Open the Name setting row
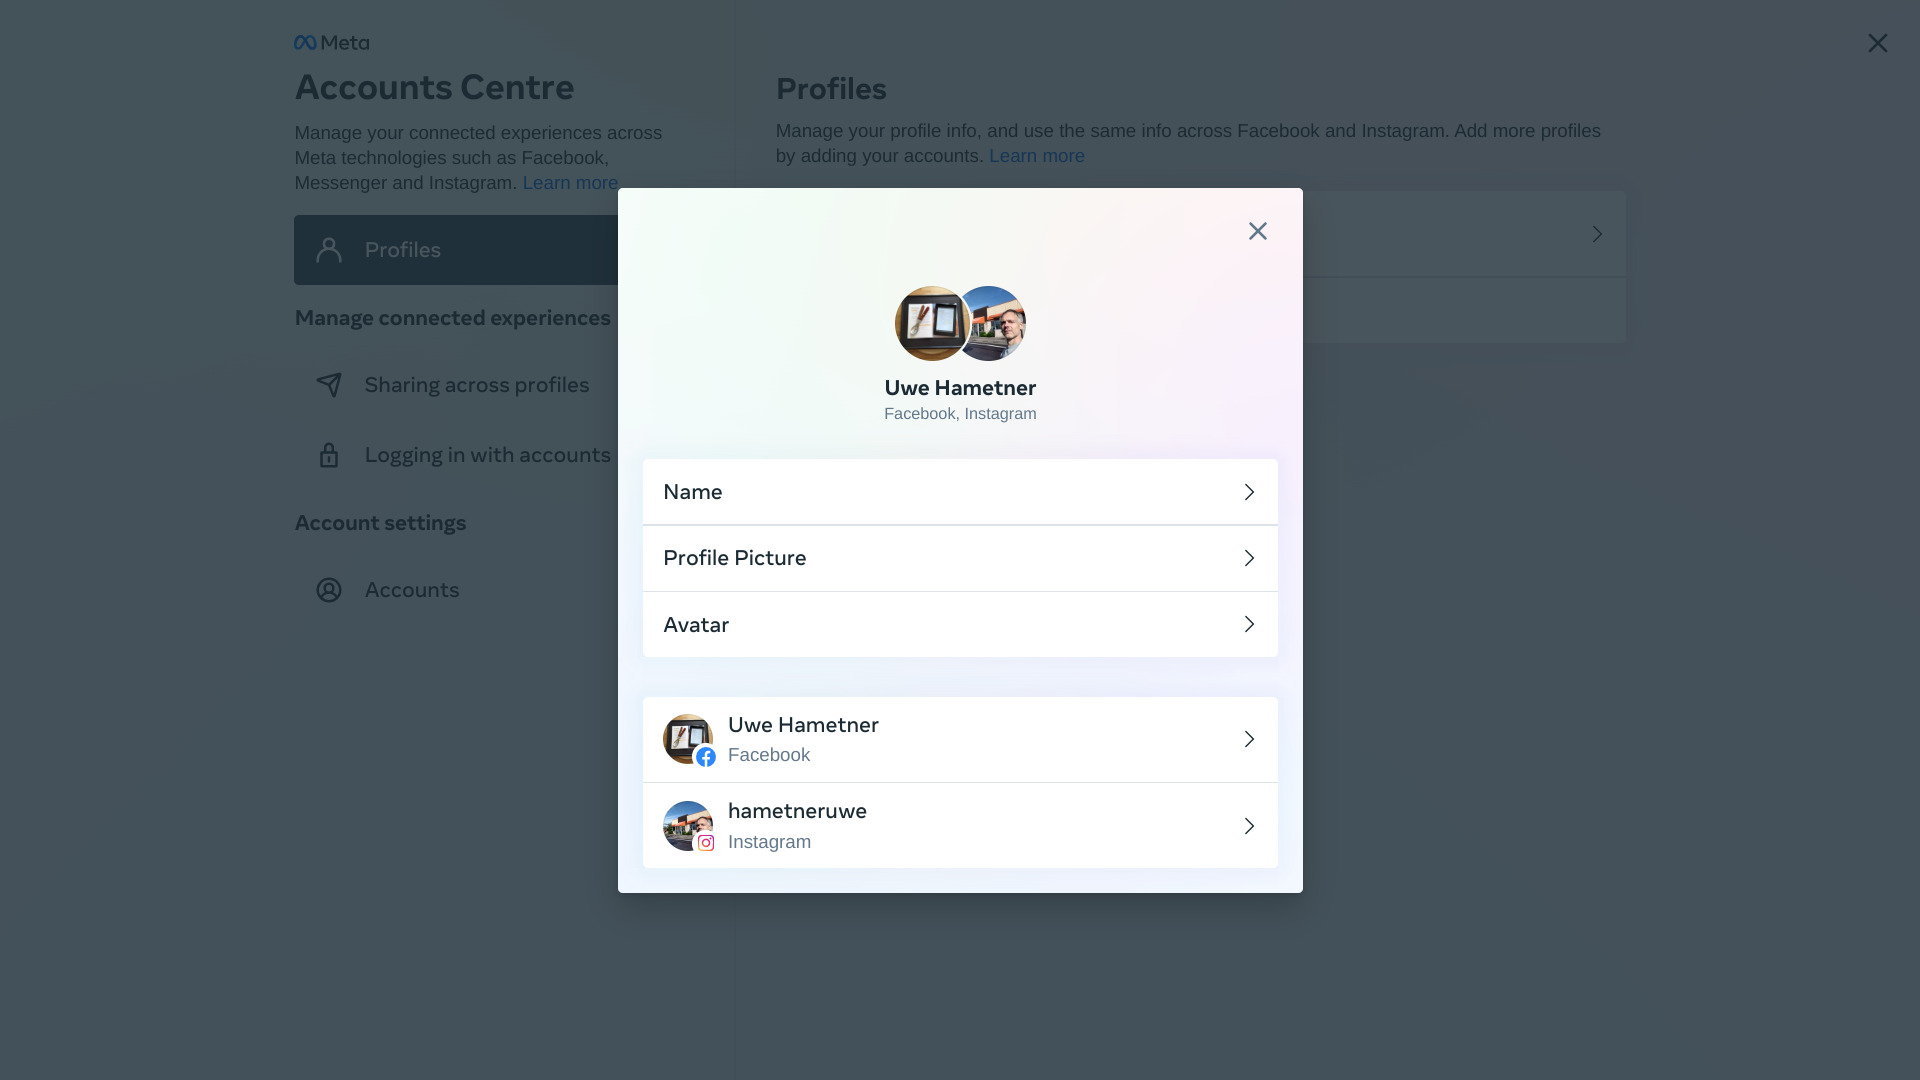Image resolution: width=1920 pixels, height=1080 pixels. [x=960, y=492]
